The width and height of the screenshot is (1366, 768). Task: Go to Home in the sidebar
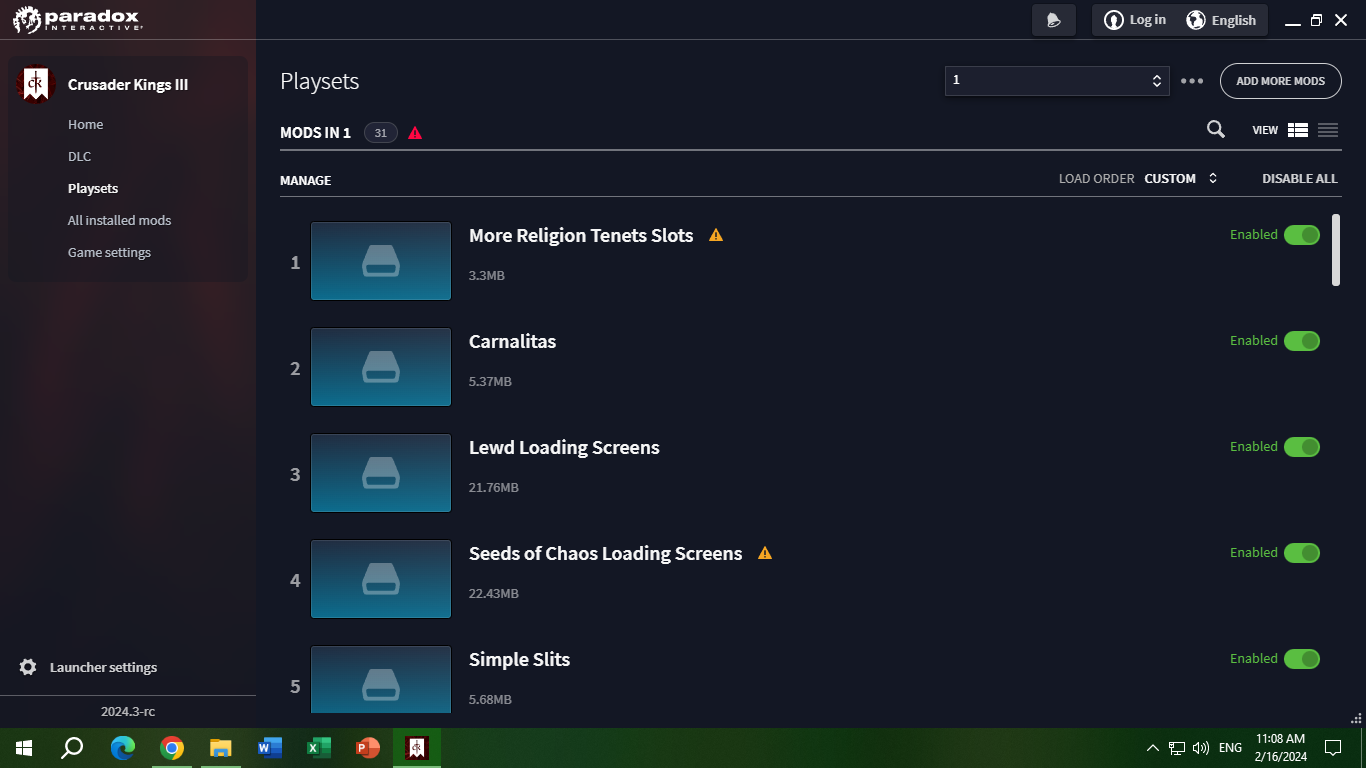point(86,125)
